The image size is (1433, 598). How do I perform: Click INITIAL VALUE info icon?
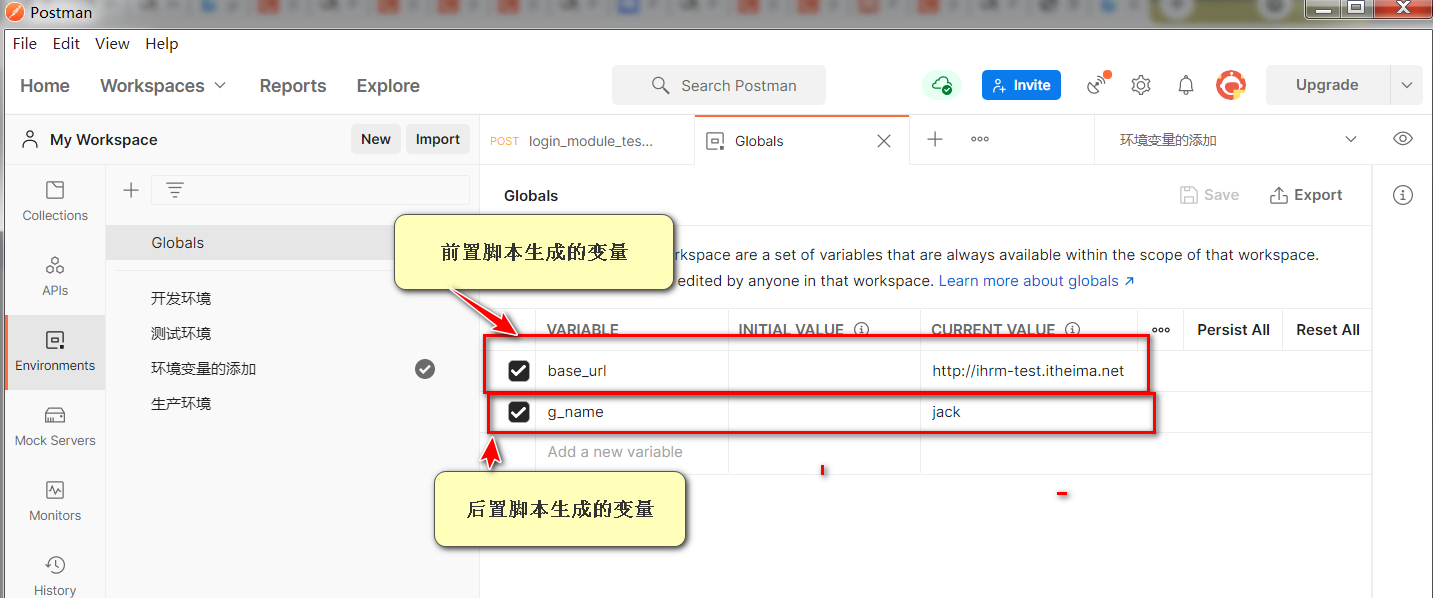pyautogui.click(x=861, y=329)
